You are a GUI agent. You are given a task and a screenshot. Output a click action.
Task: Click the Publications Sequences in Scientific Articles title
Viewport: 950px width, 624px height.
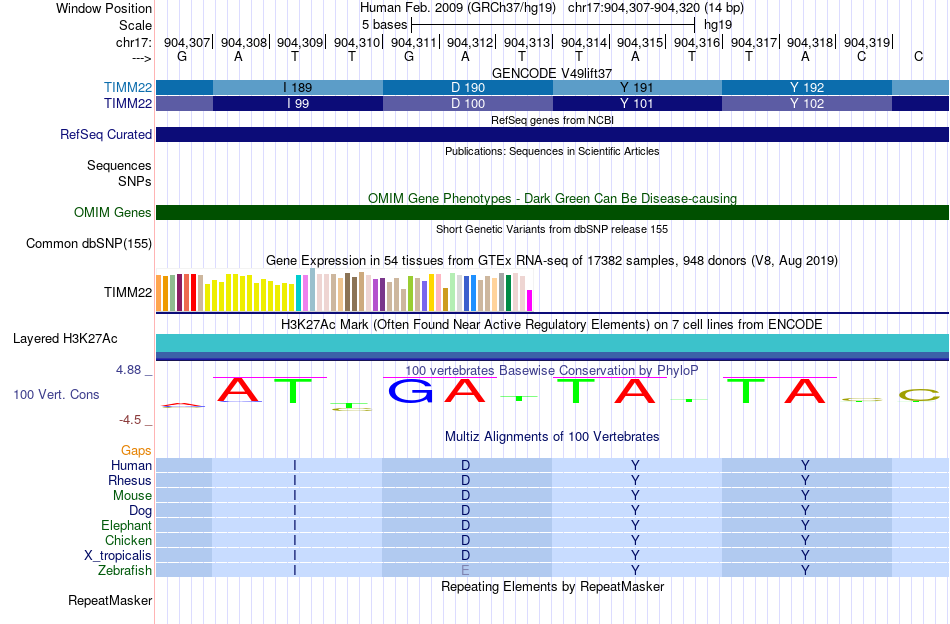click(x=552, y=151)
